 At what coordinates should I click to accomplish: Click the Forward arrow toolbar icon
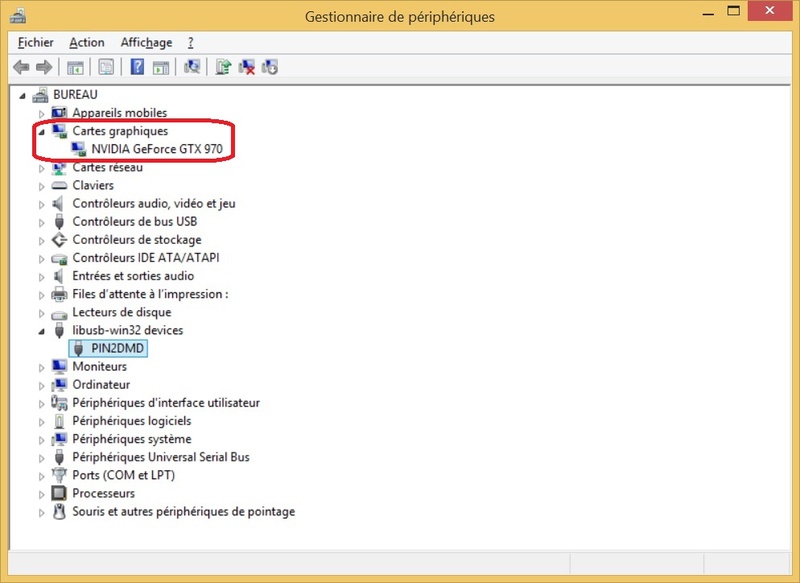[44, 67]
